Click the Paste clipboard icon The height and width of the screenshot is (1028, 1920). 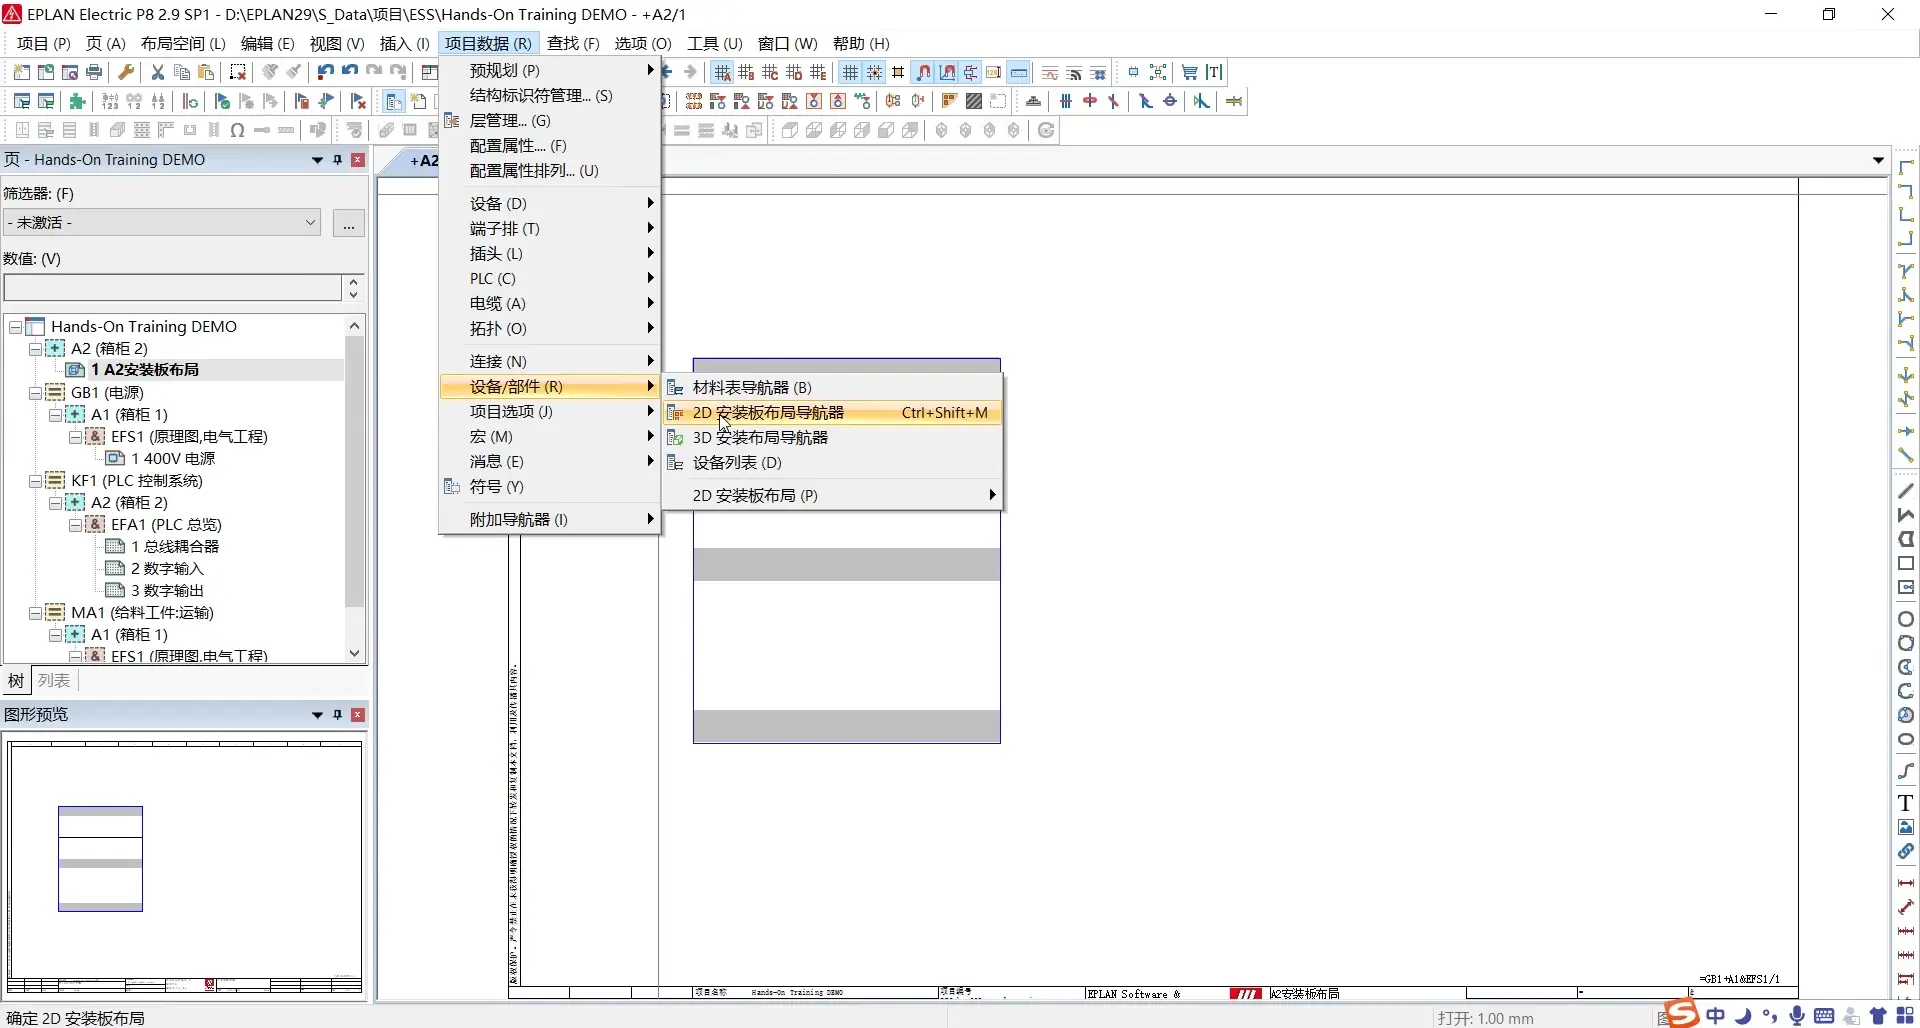(x=205, y=72)
